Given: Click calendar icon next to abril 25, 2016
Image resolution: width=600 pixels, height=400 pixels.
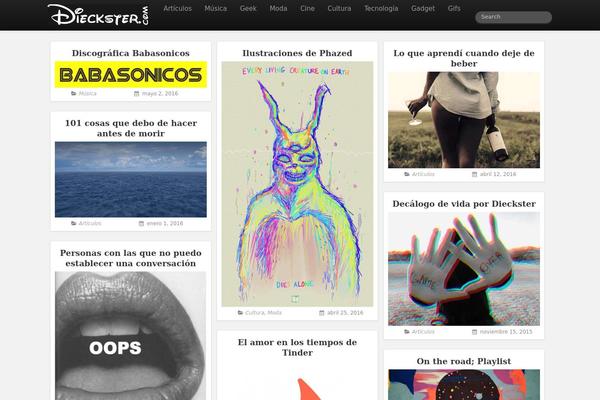Looking at the screenshot, I should pos(322,313).
